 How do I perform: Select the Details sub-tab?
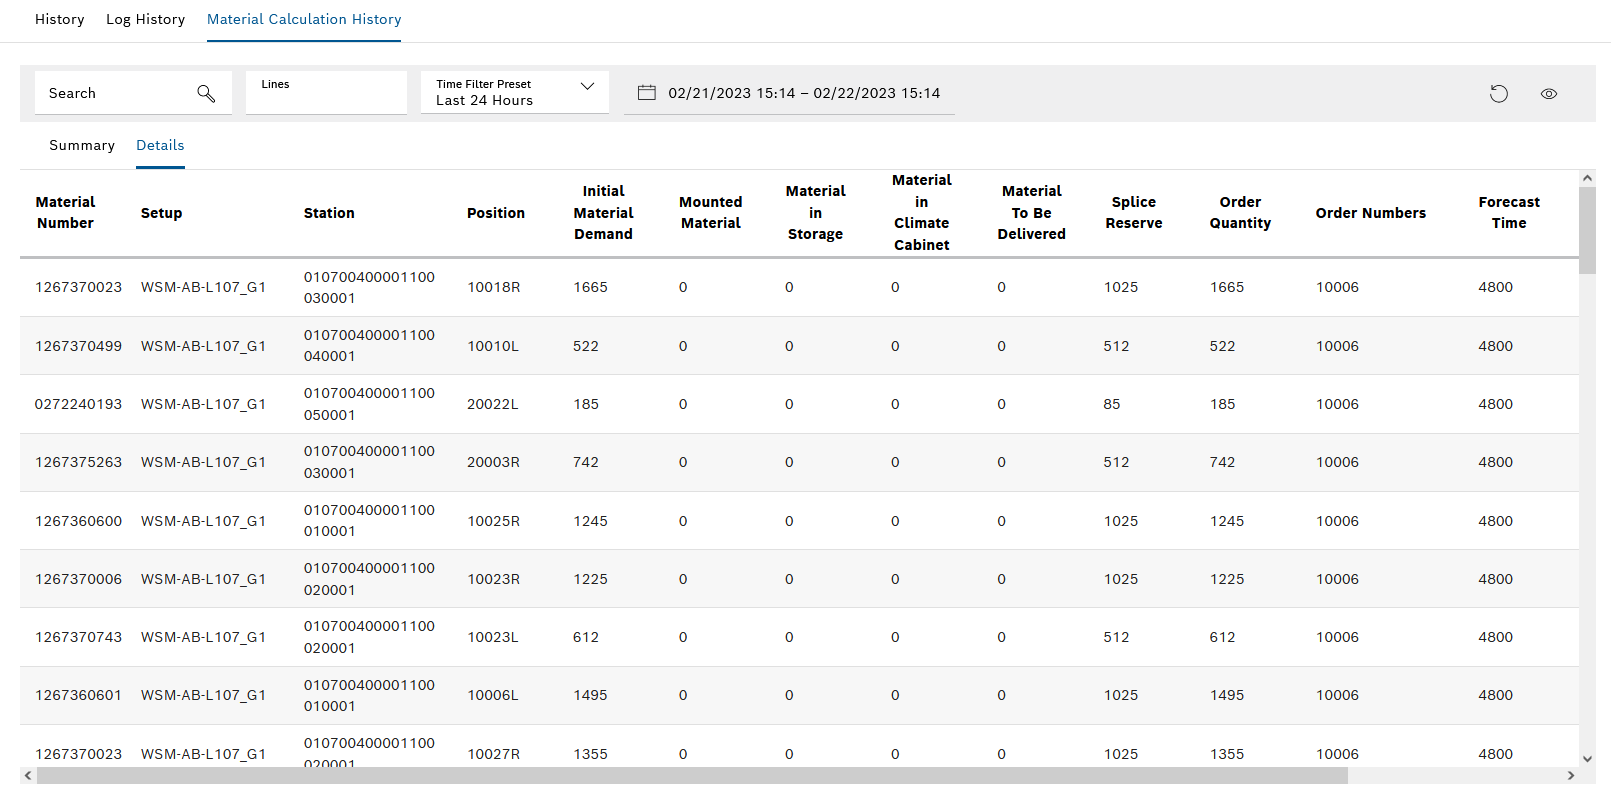(x=160, y=145)
